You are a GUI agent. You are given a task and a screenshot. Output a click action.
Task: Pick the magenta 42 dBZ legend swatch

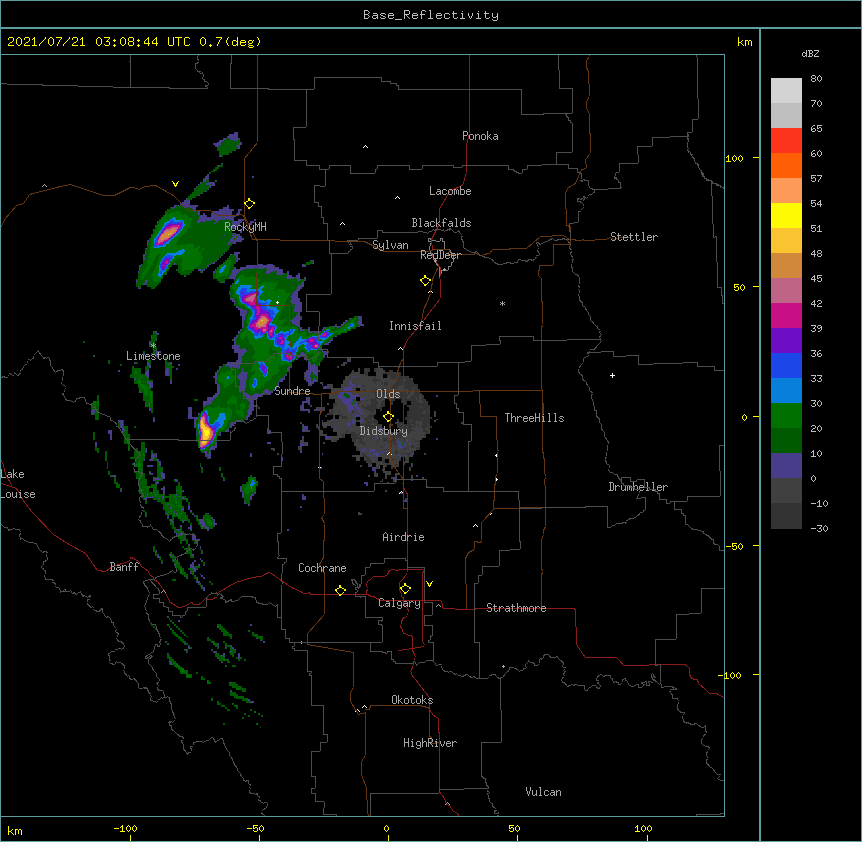[786, 315]
